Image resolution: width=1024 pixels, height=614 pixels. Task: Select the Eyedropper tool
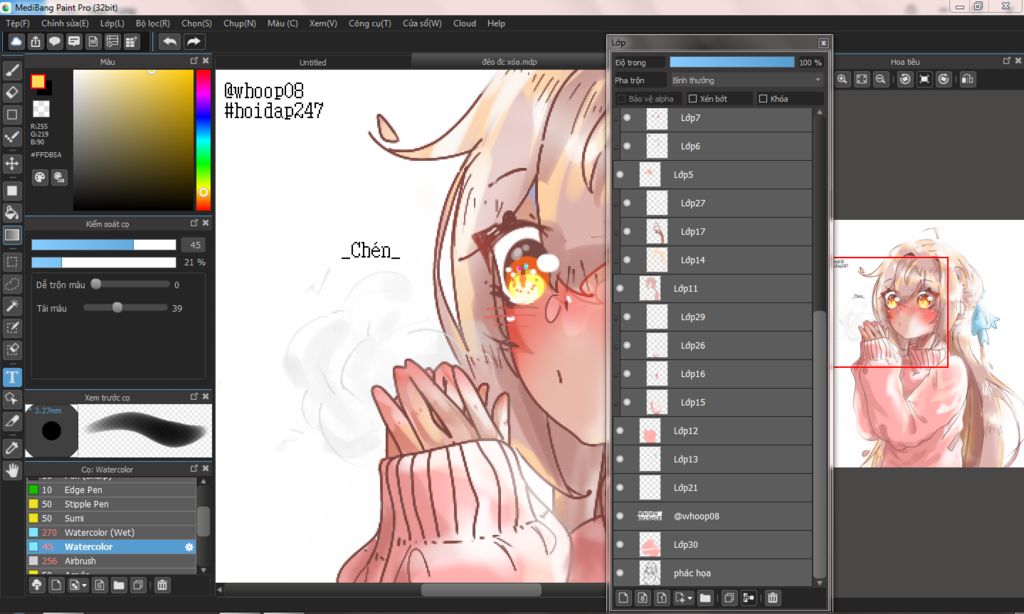click(12, 447)
